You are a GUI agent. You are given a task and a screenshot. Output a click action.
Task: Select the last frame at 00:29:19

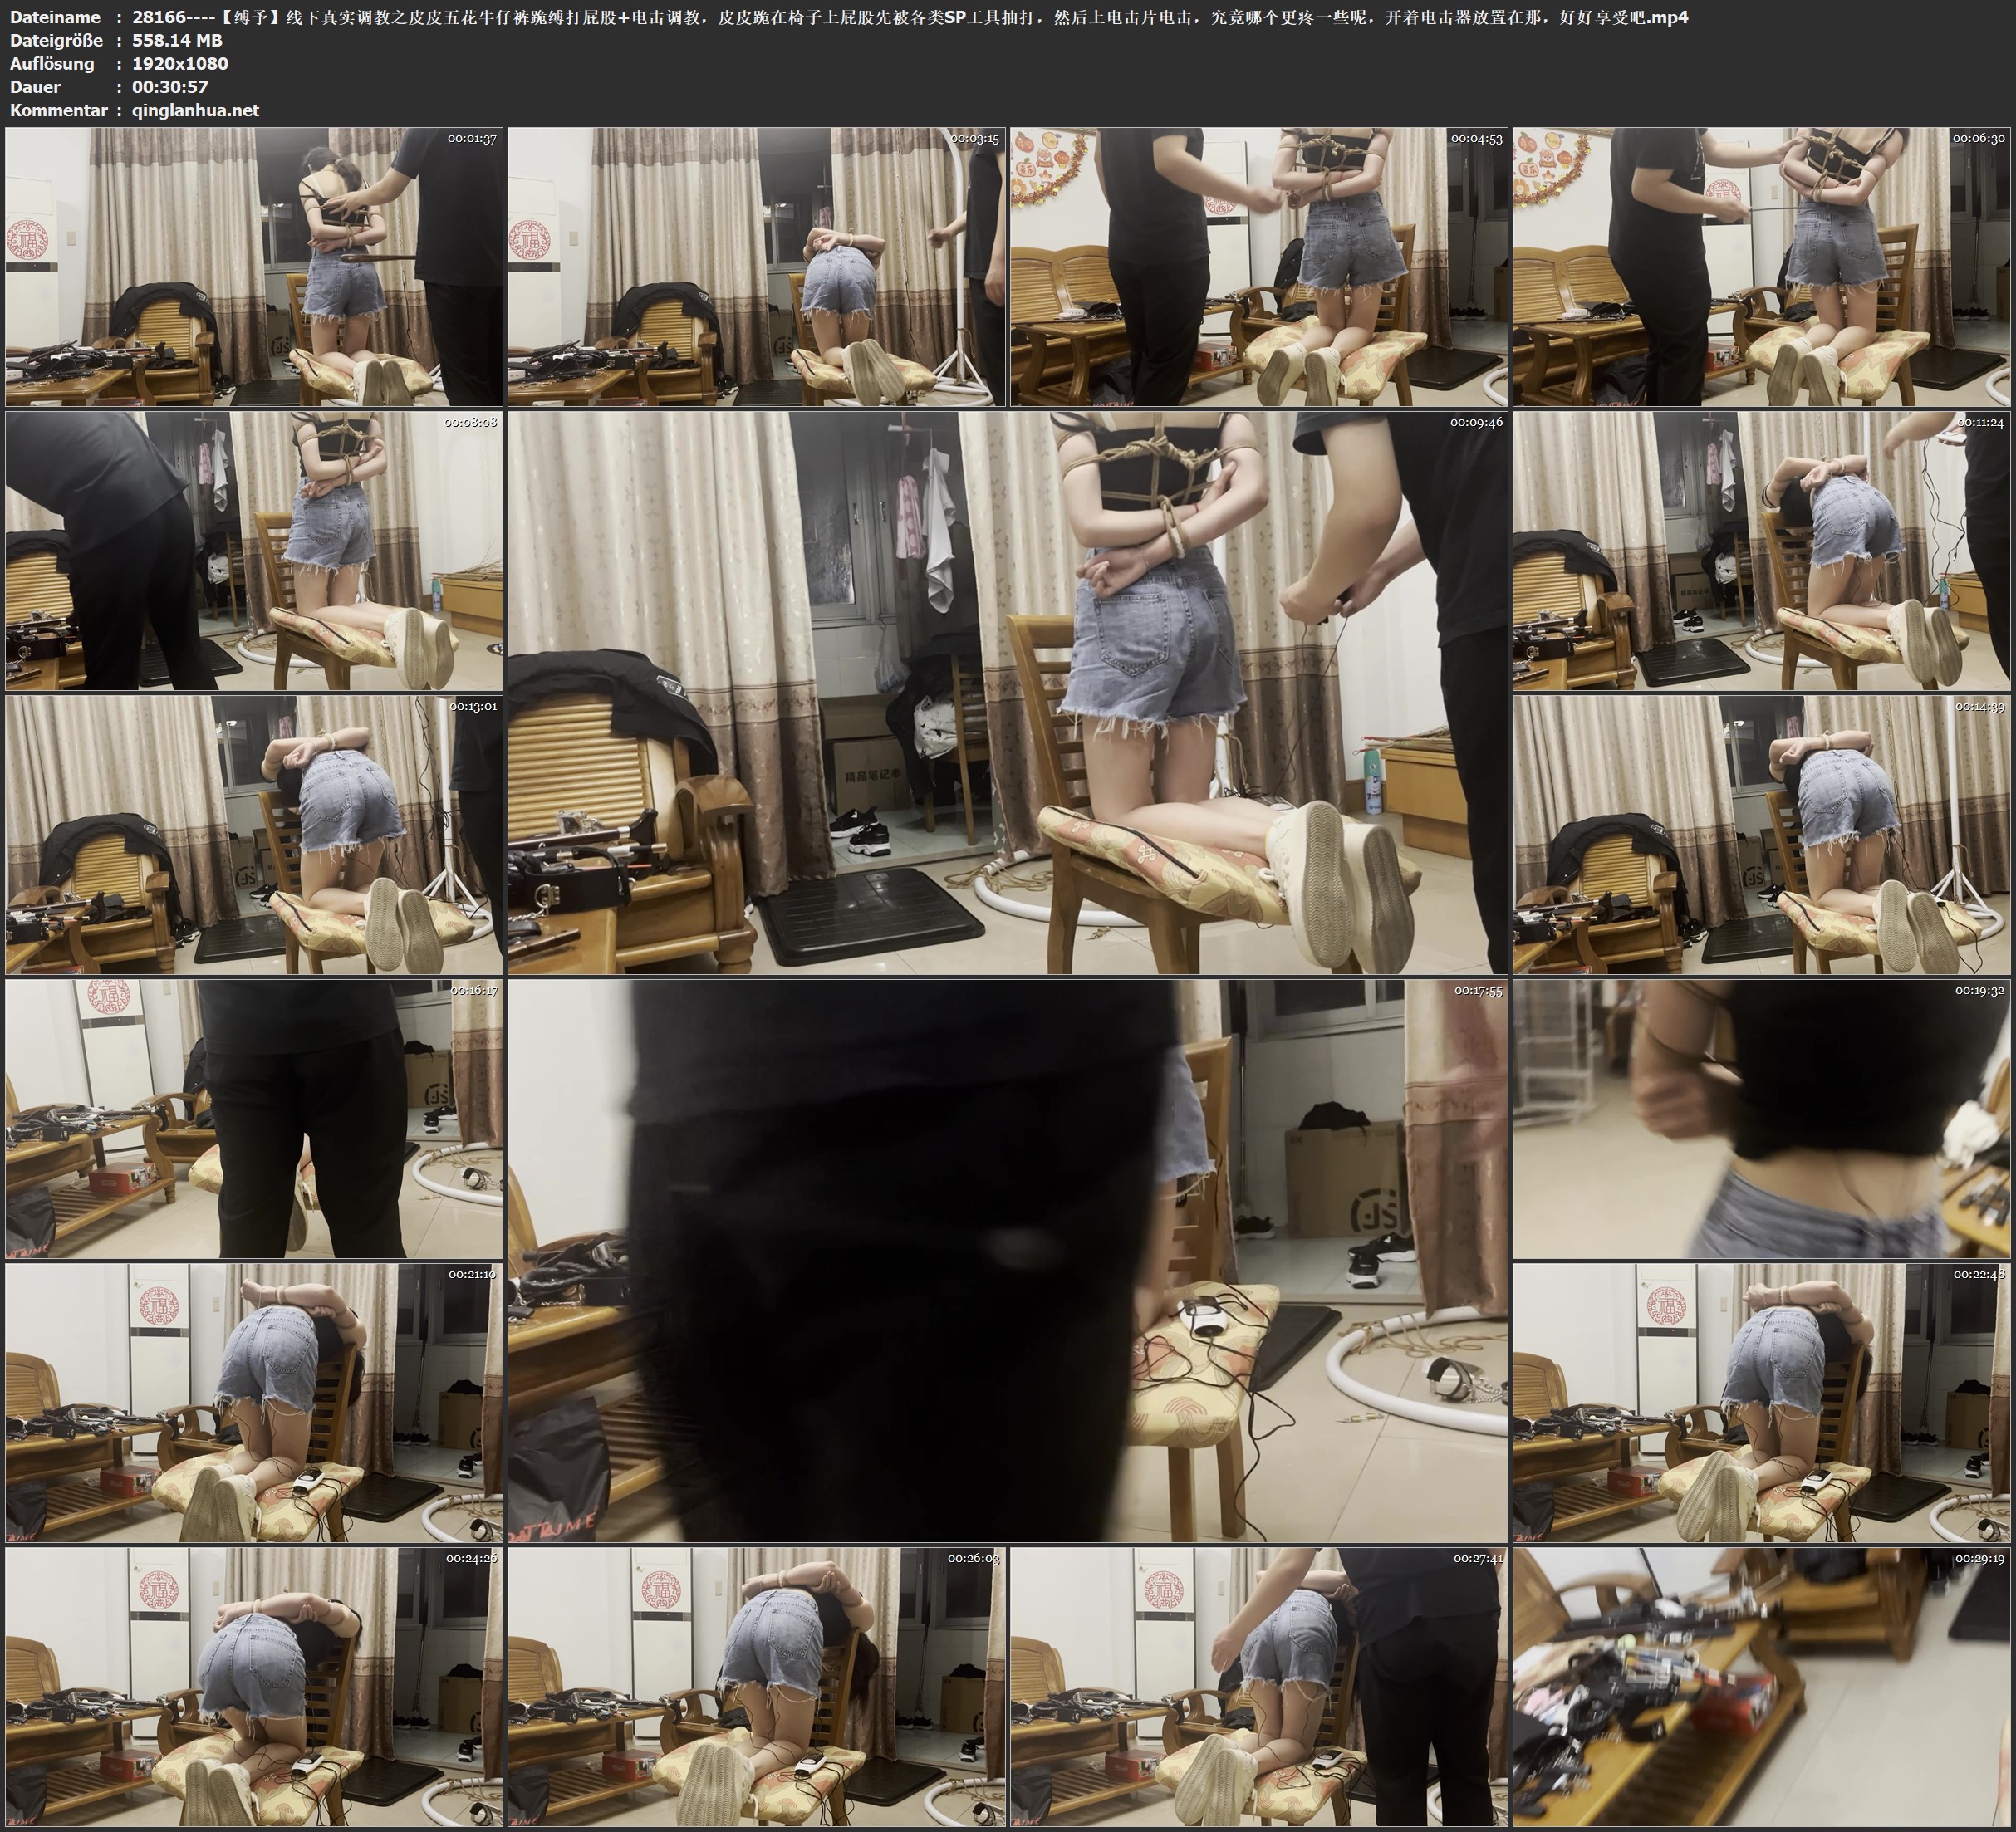[x=1761, y=1687]
